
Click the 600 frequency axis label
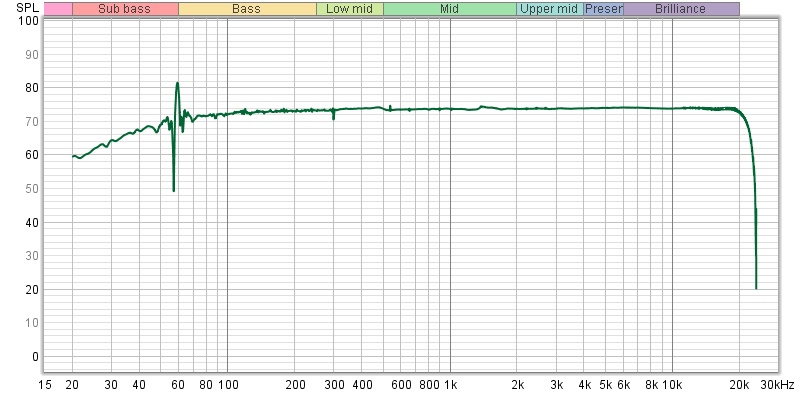pyautogui.click(x=401, y=385)
